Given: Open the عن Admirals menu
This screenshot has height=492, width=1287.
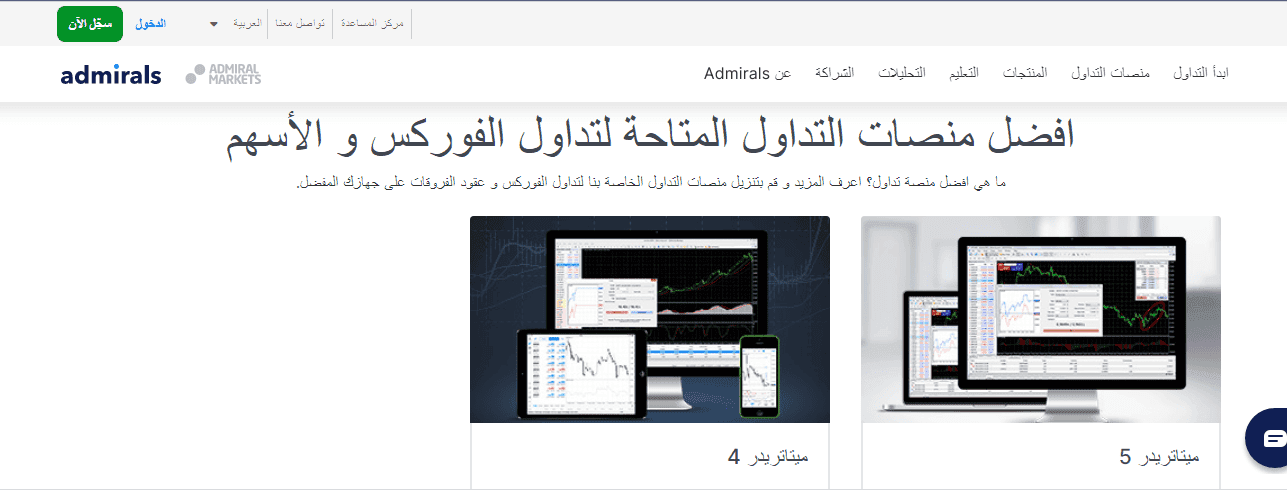Looking at the screenshot, I should click(748, 74).
